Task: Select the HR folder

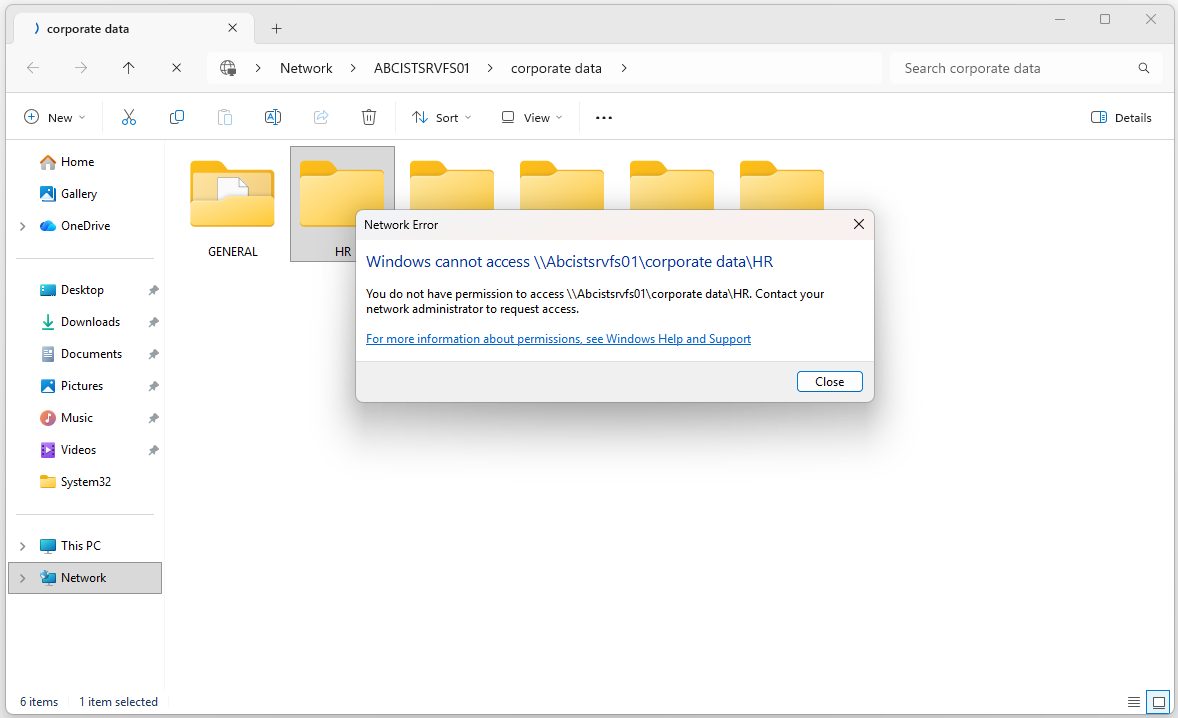Action: click(343, 204)
